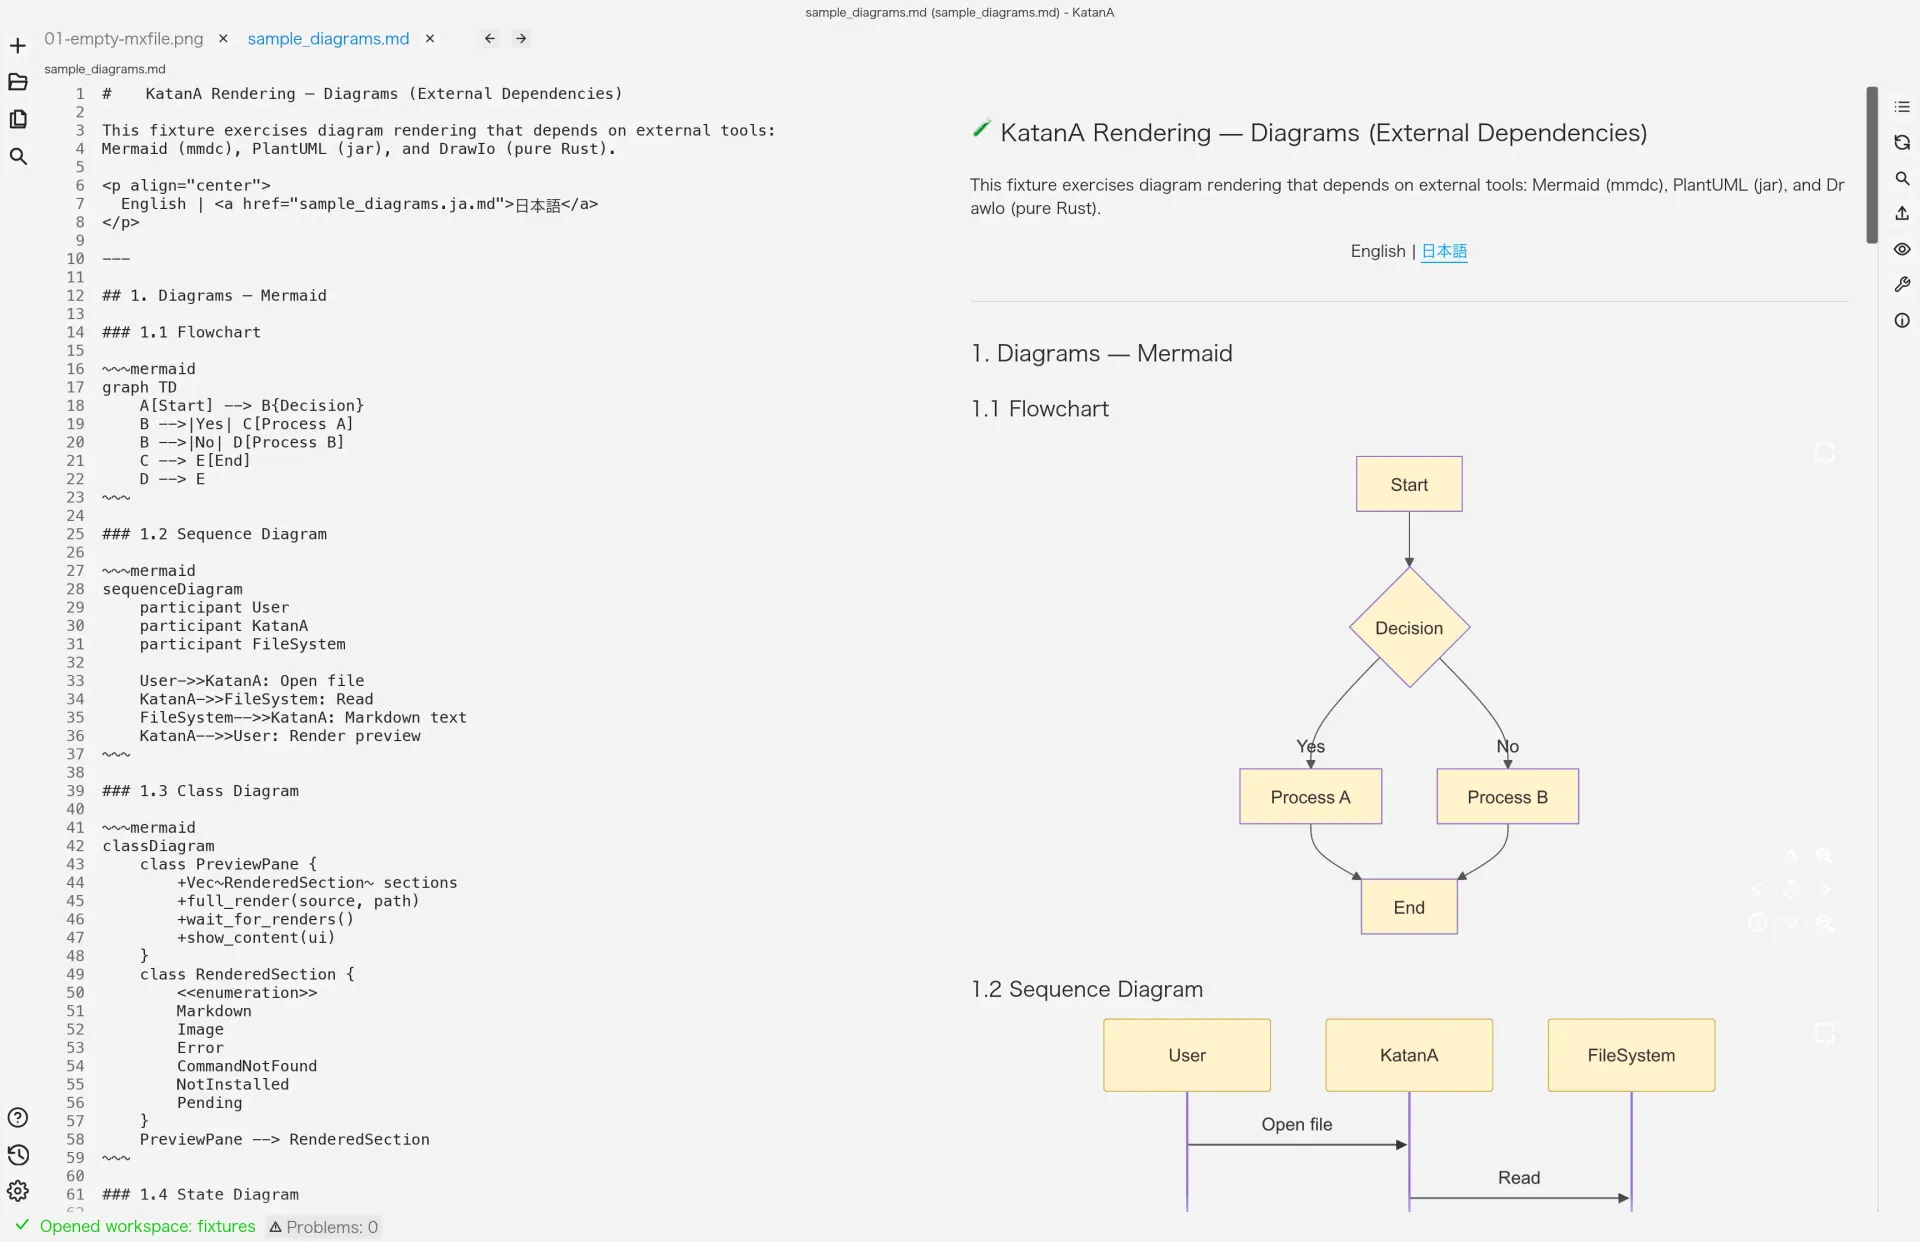Click editor line '<p align="center">'
Viewport: 1920px width, 1242px height.
point(186,185)
